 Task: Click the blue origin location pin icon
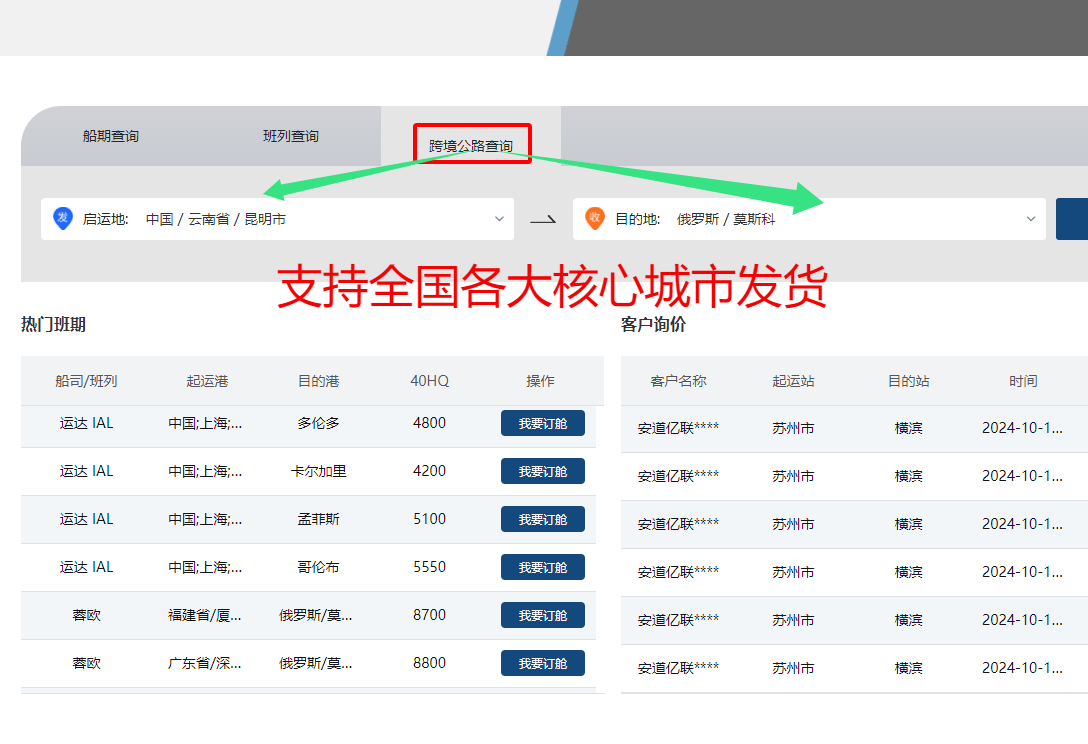tap(63, 218)
